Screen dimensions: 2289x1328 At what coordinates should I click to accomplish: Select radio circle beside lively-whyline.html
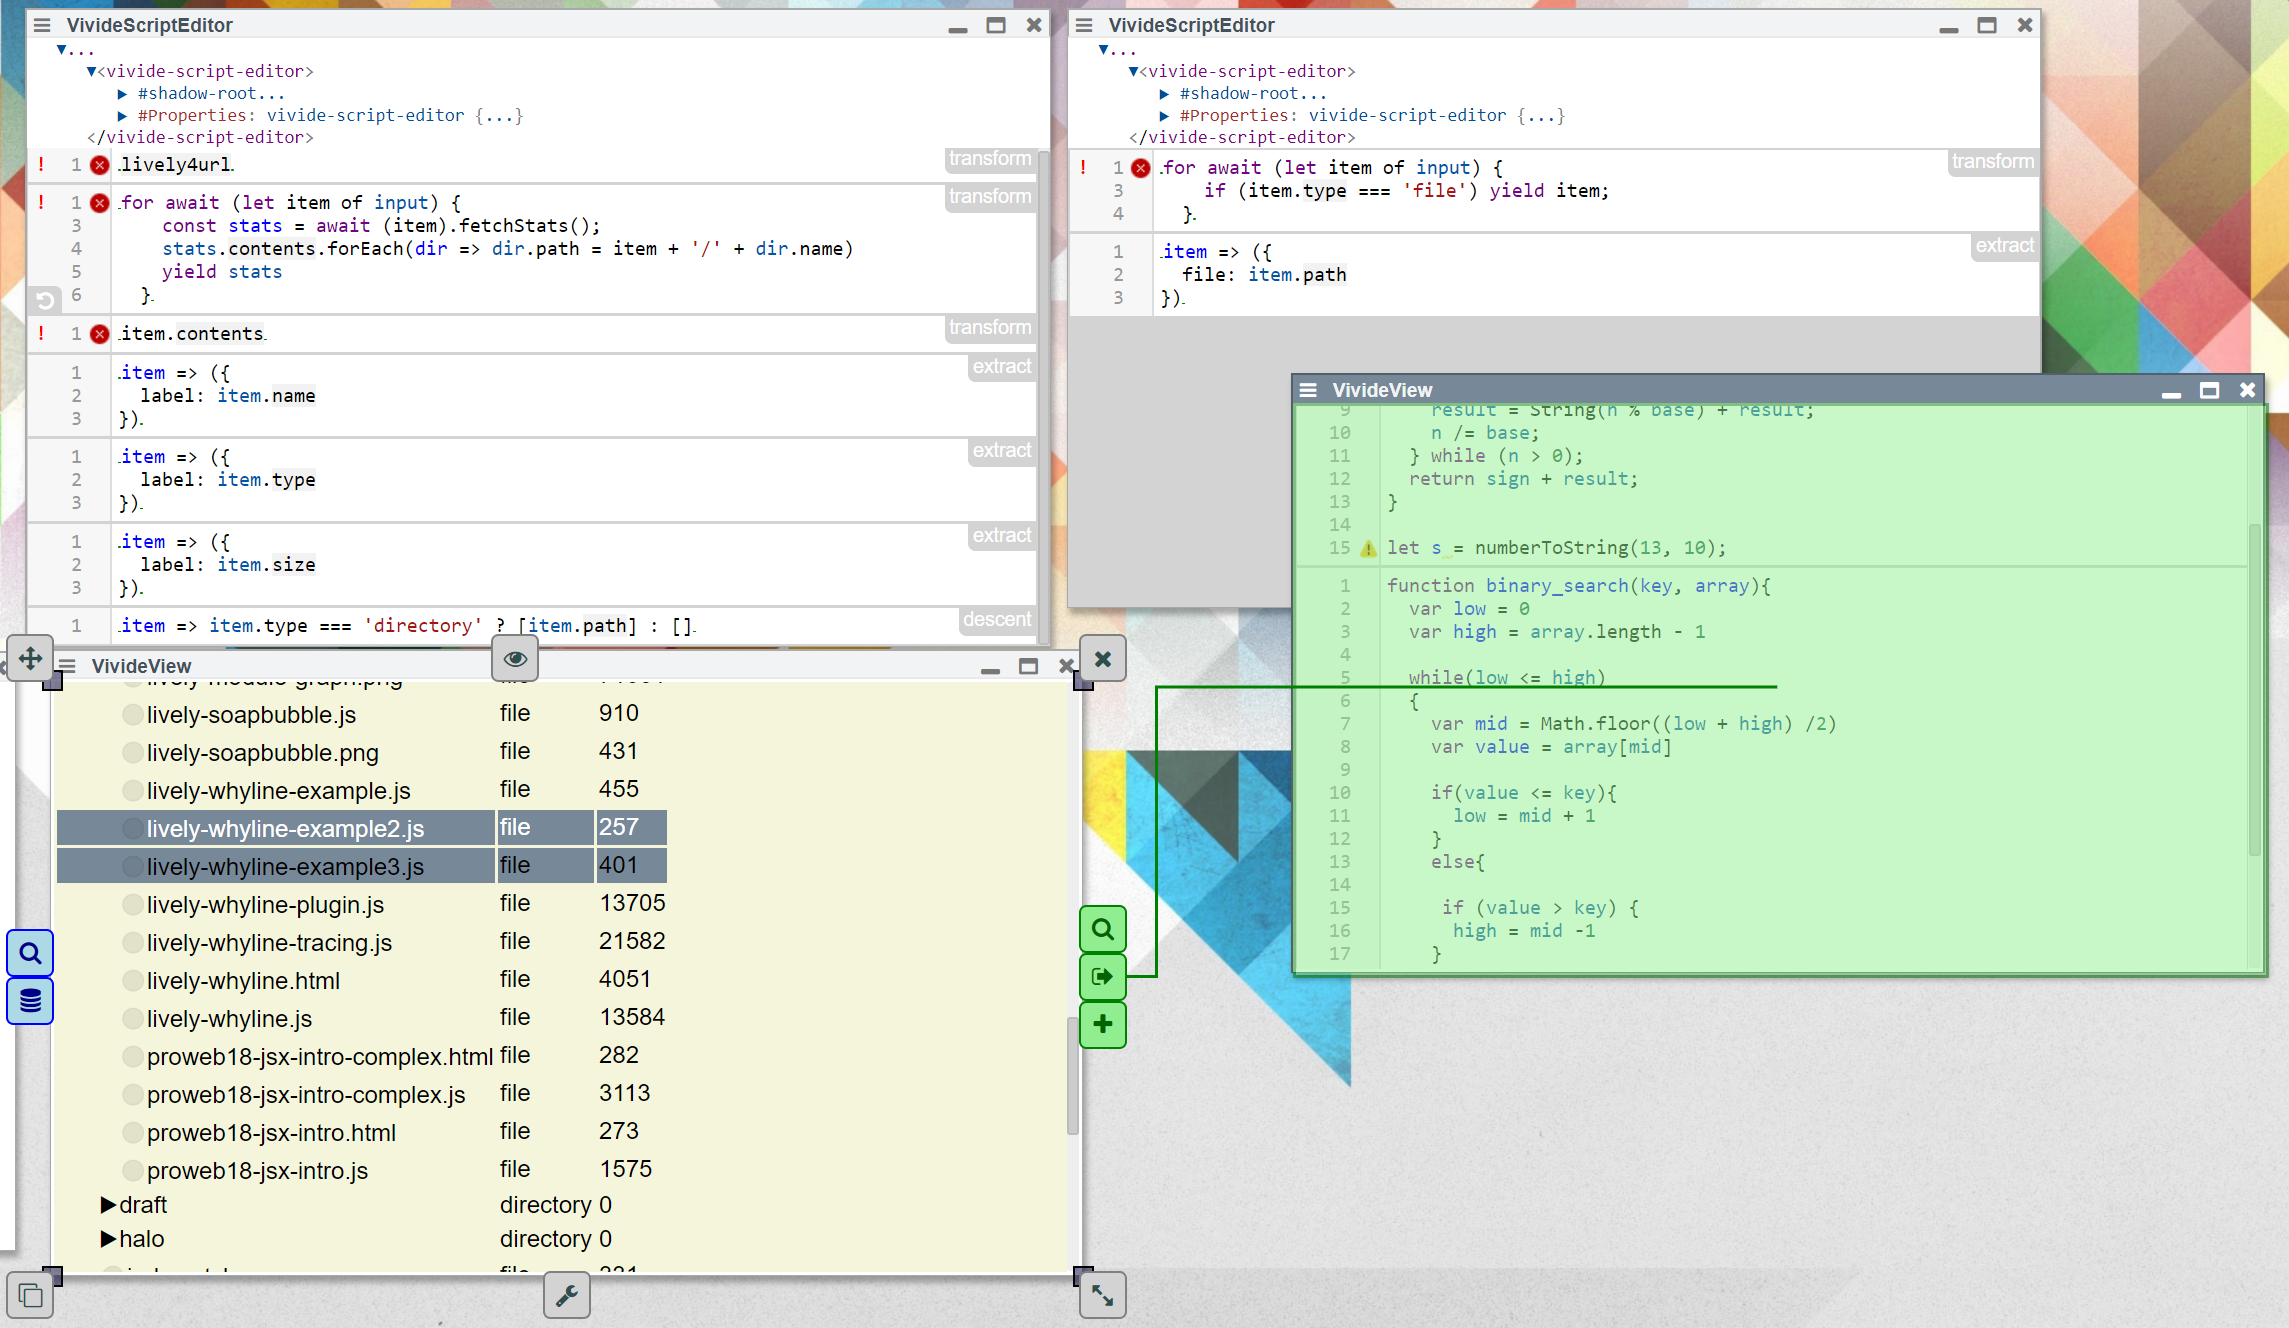132,981
